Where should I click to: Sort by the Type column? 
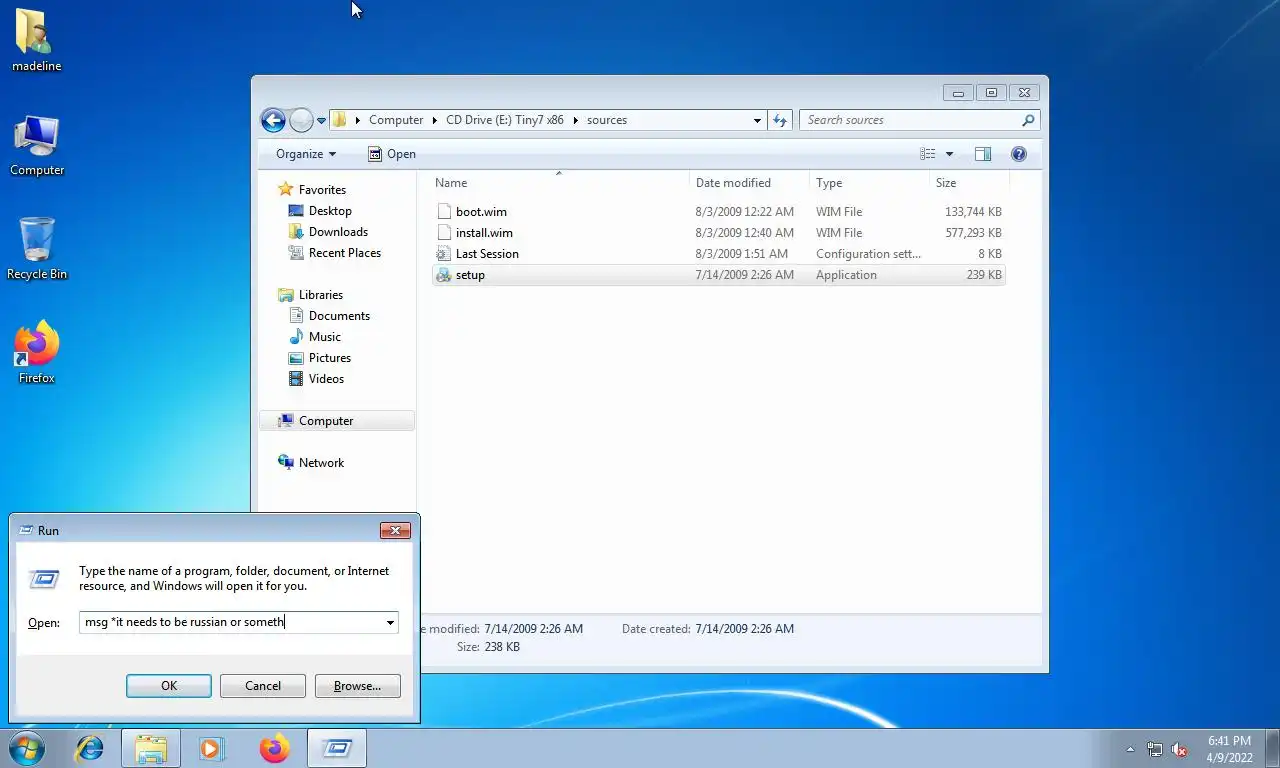click(868, 183)
